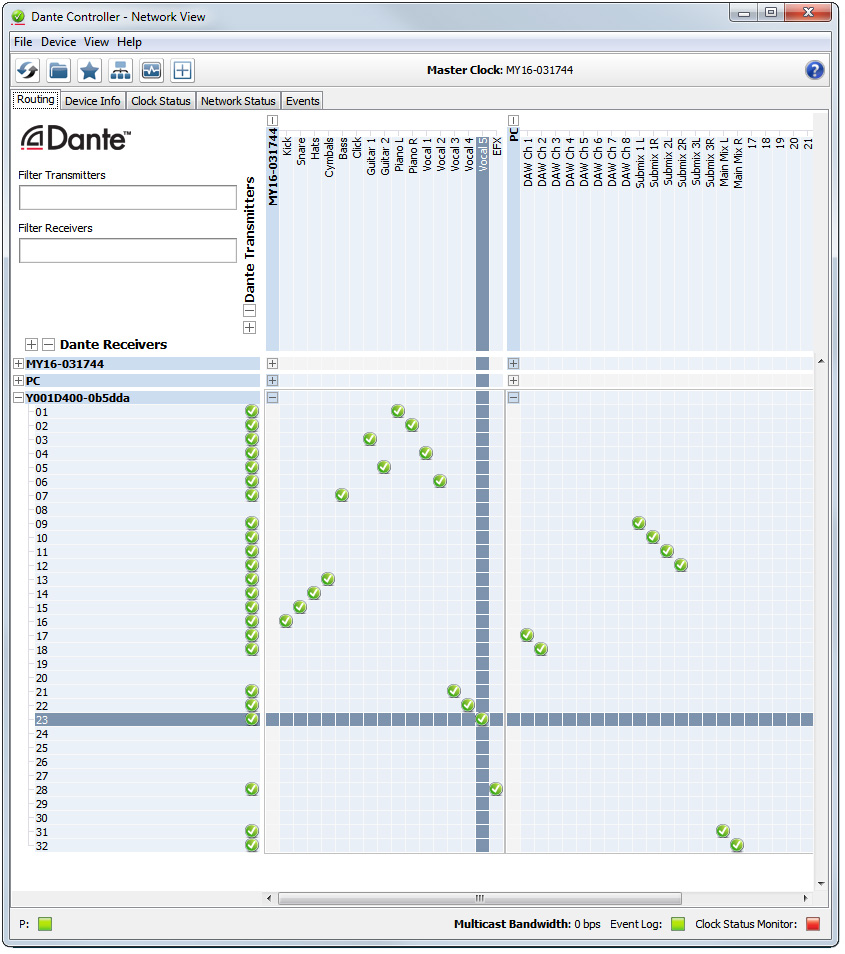Open the Help menu

click(x=130, y=42)
